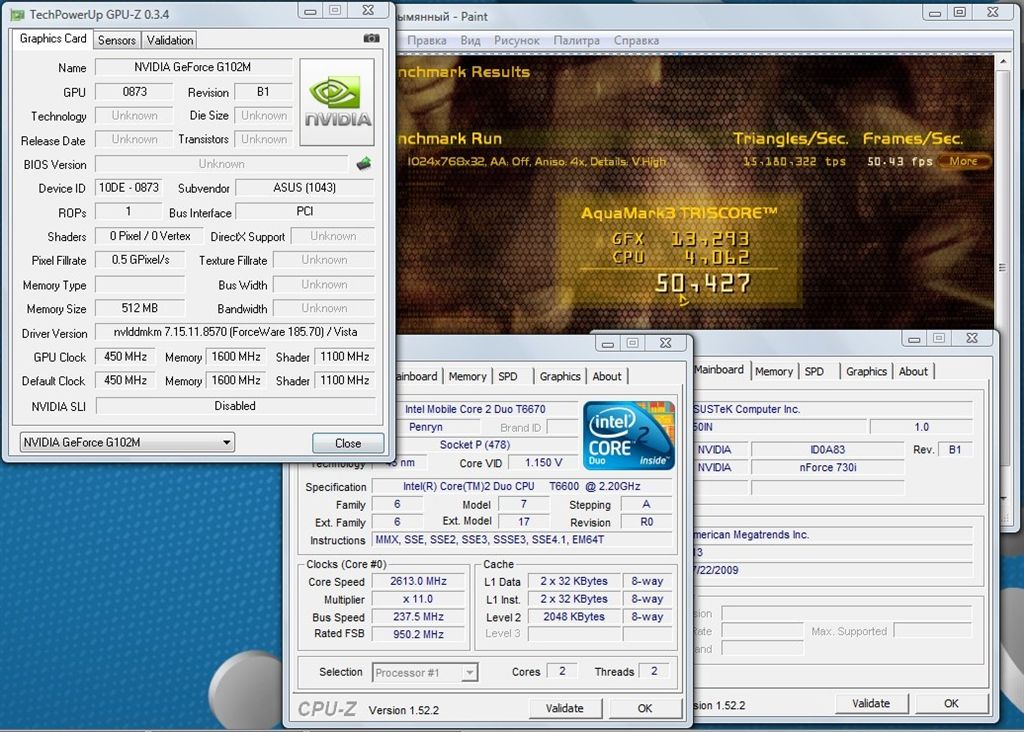
Task: Open the Validation tab in GPU-Z
Action: (x=170, y=40)
